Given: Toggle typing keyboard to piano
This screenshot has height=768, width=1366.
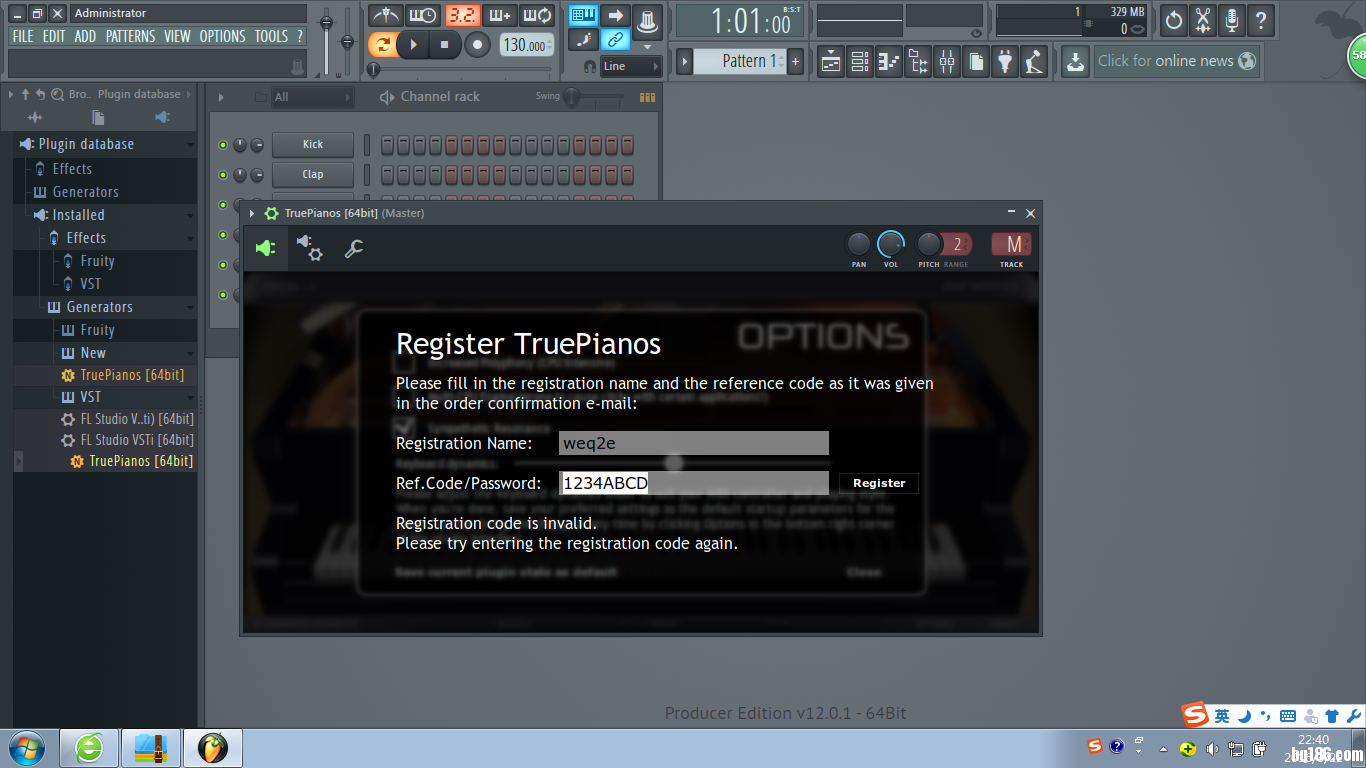Looking at the screenshot, I should [583, 15].
